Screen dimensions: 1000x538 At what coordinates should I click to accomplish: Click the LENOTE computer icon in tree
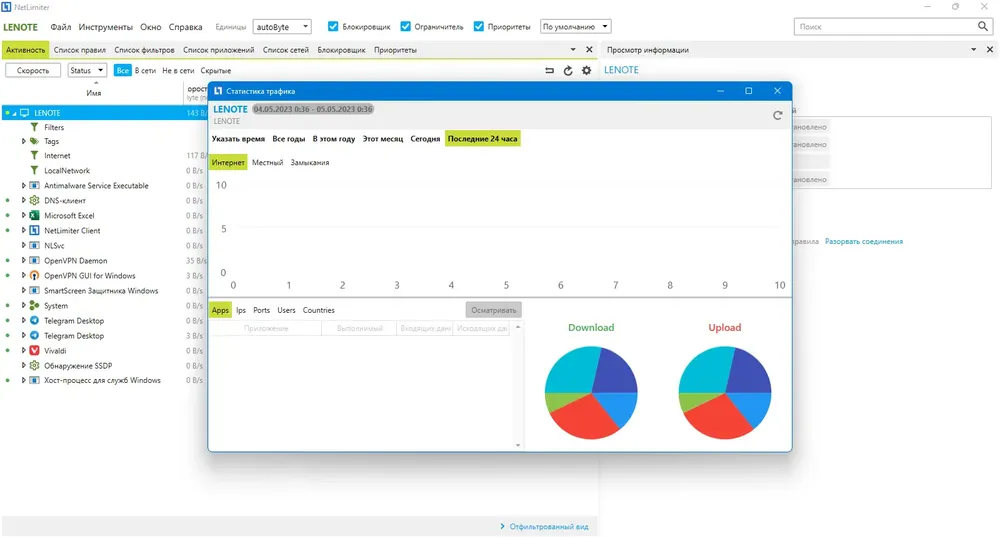[25, 113]
